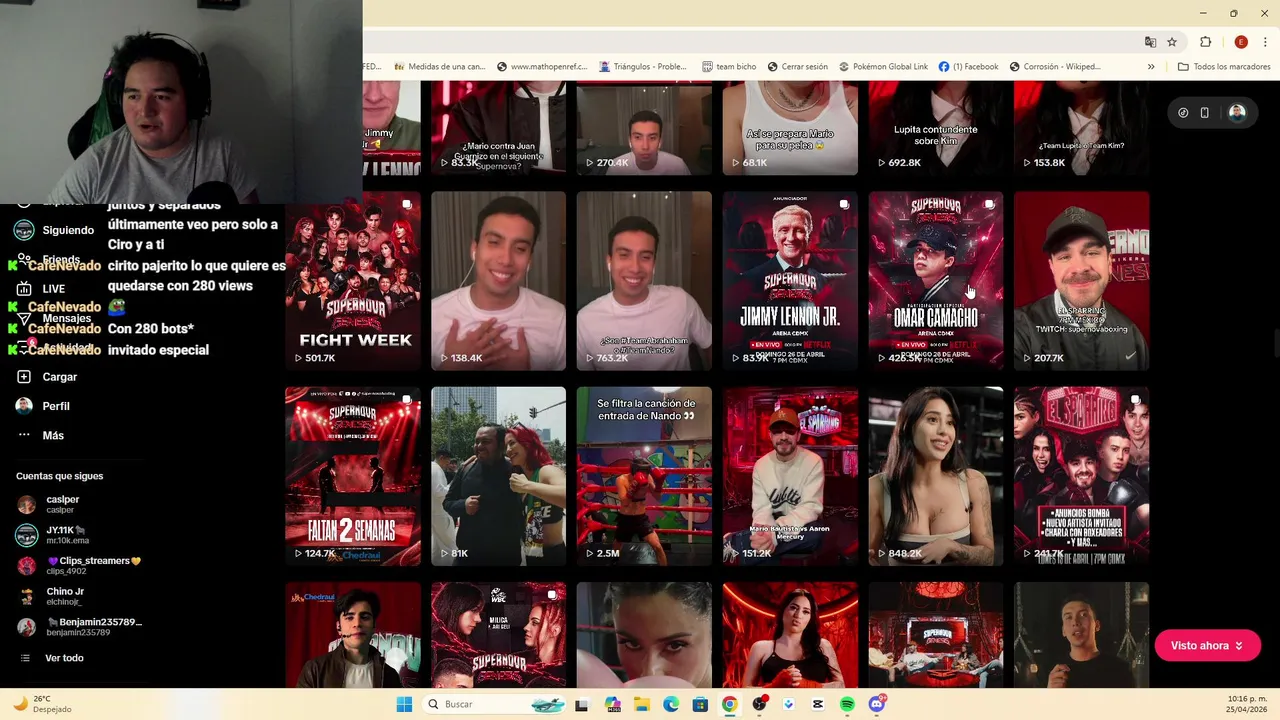Click the Cuentas que sigues heading

(60, 476)
